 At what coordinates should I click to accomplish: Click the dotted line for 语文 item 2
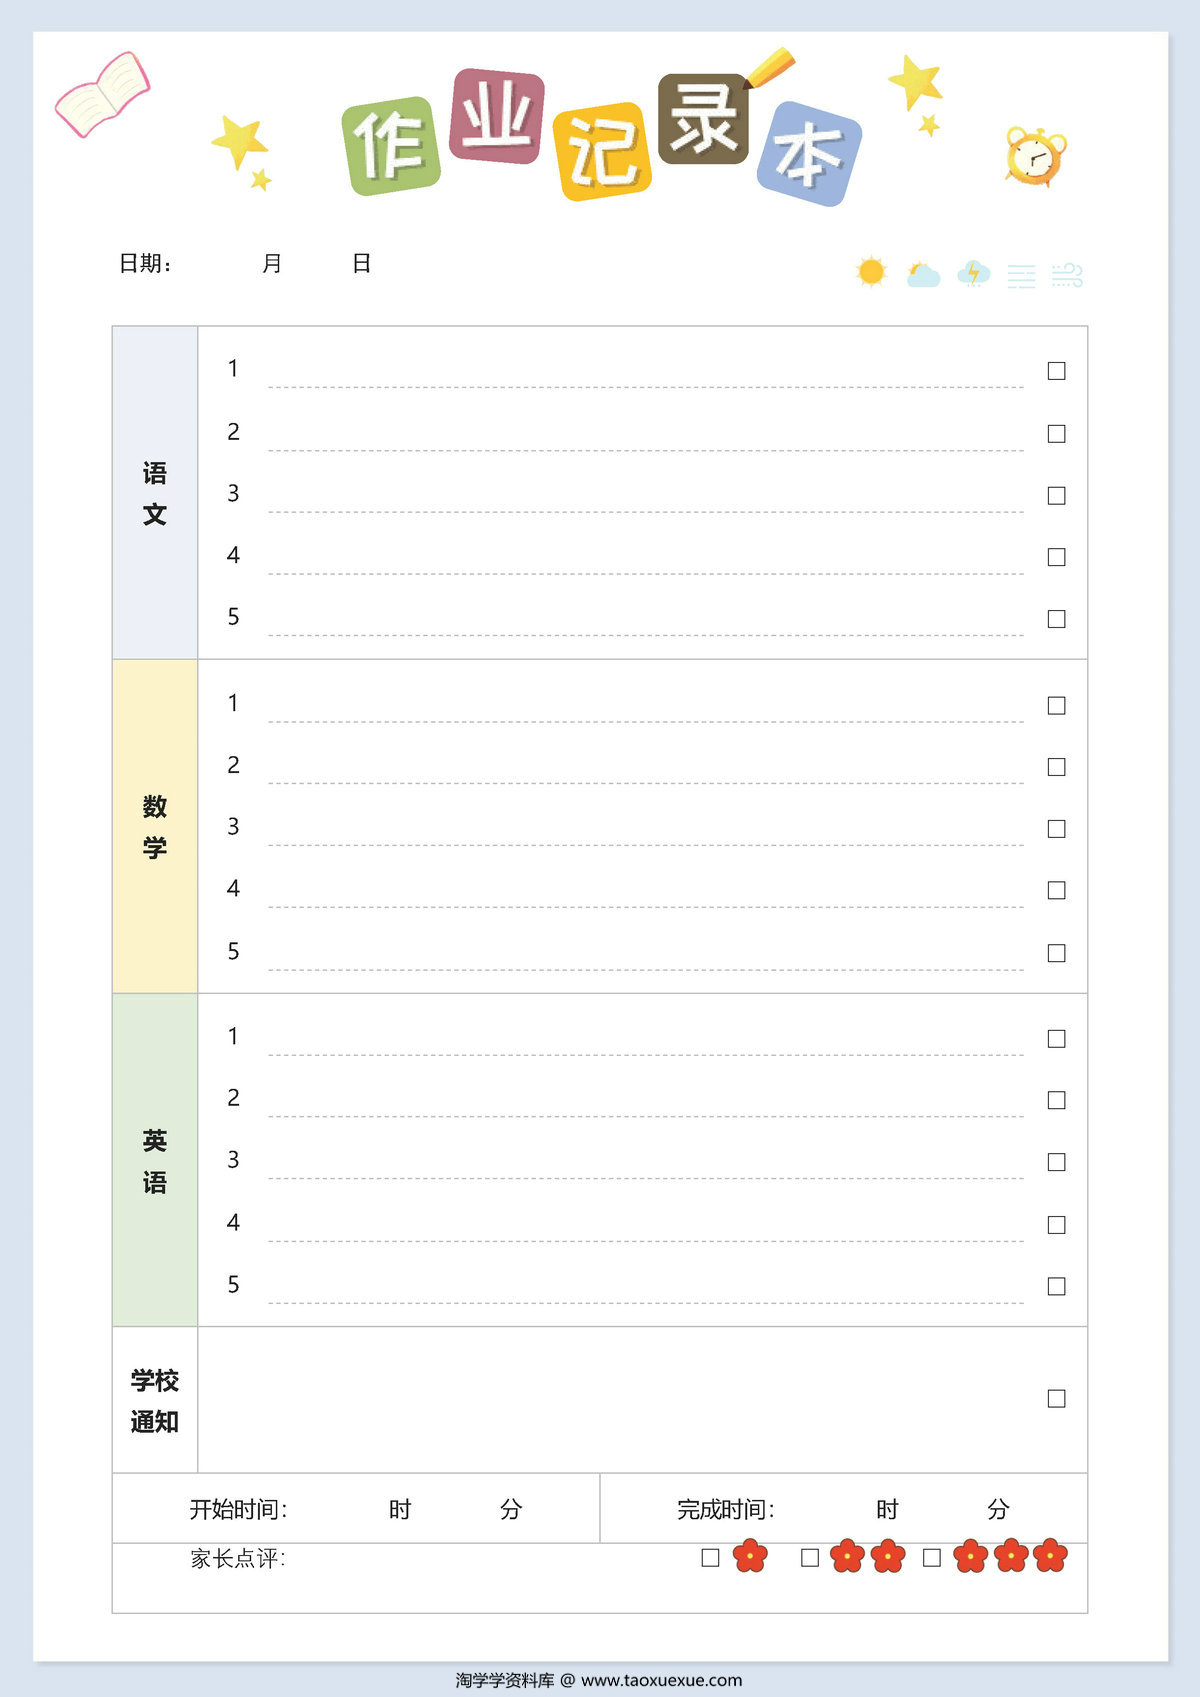(645, 450)
